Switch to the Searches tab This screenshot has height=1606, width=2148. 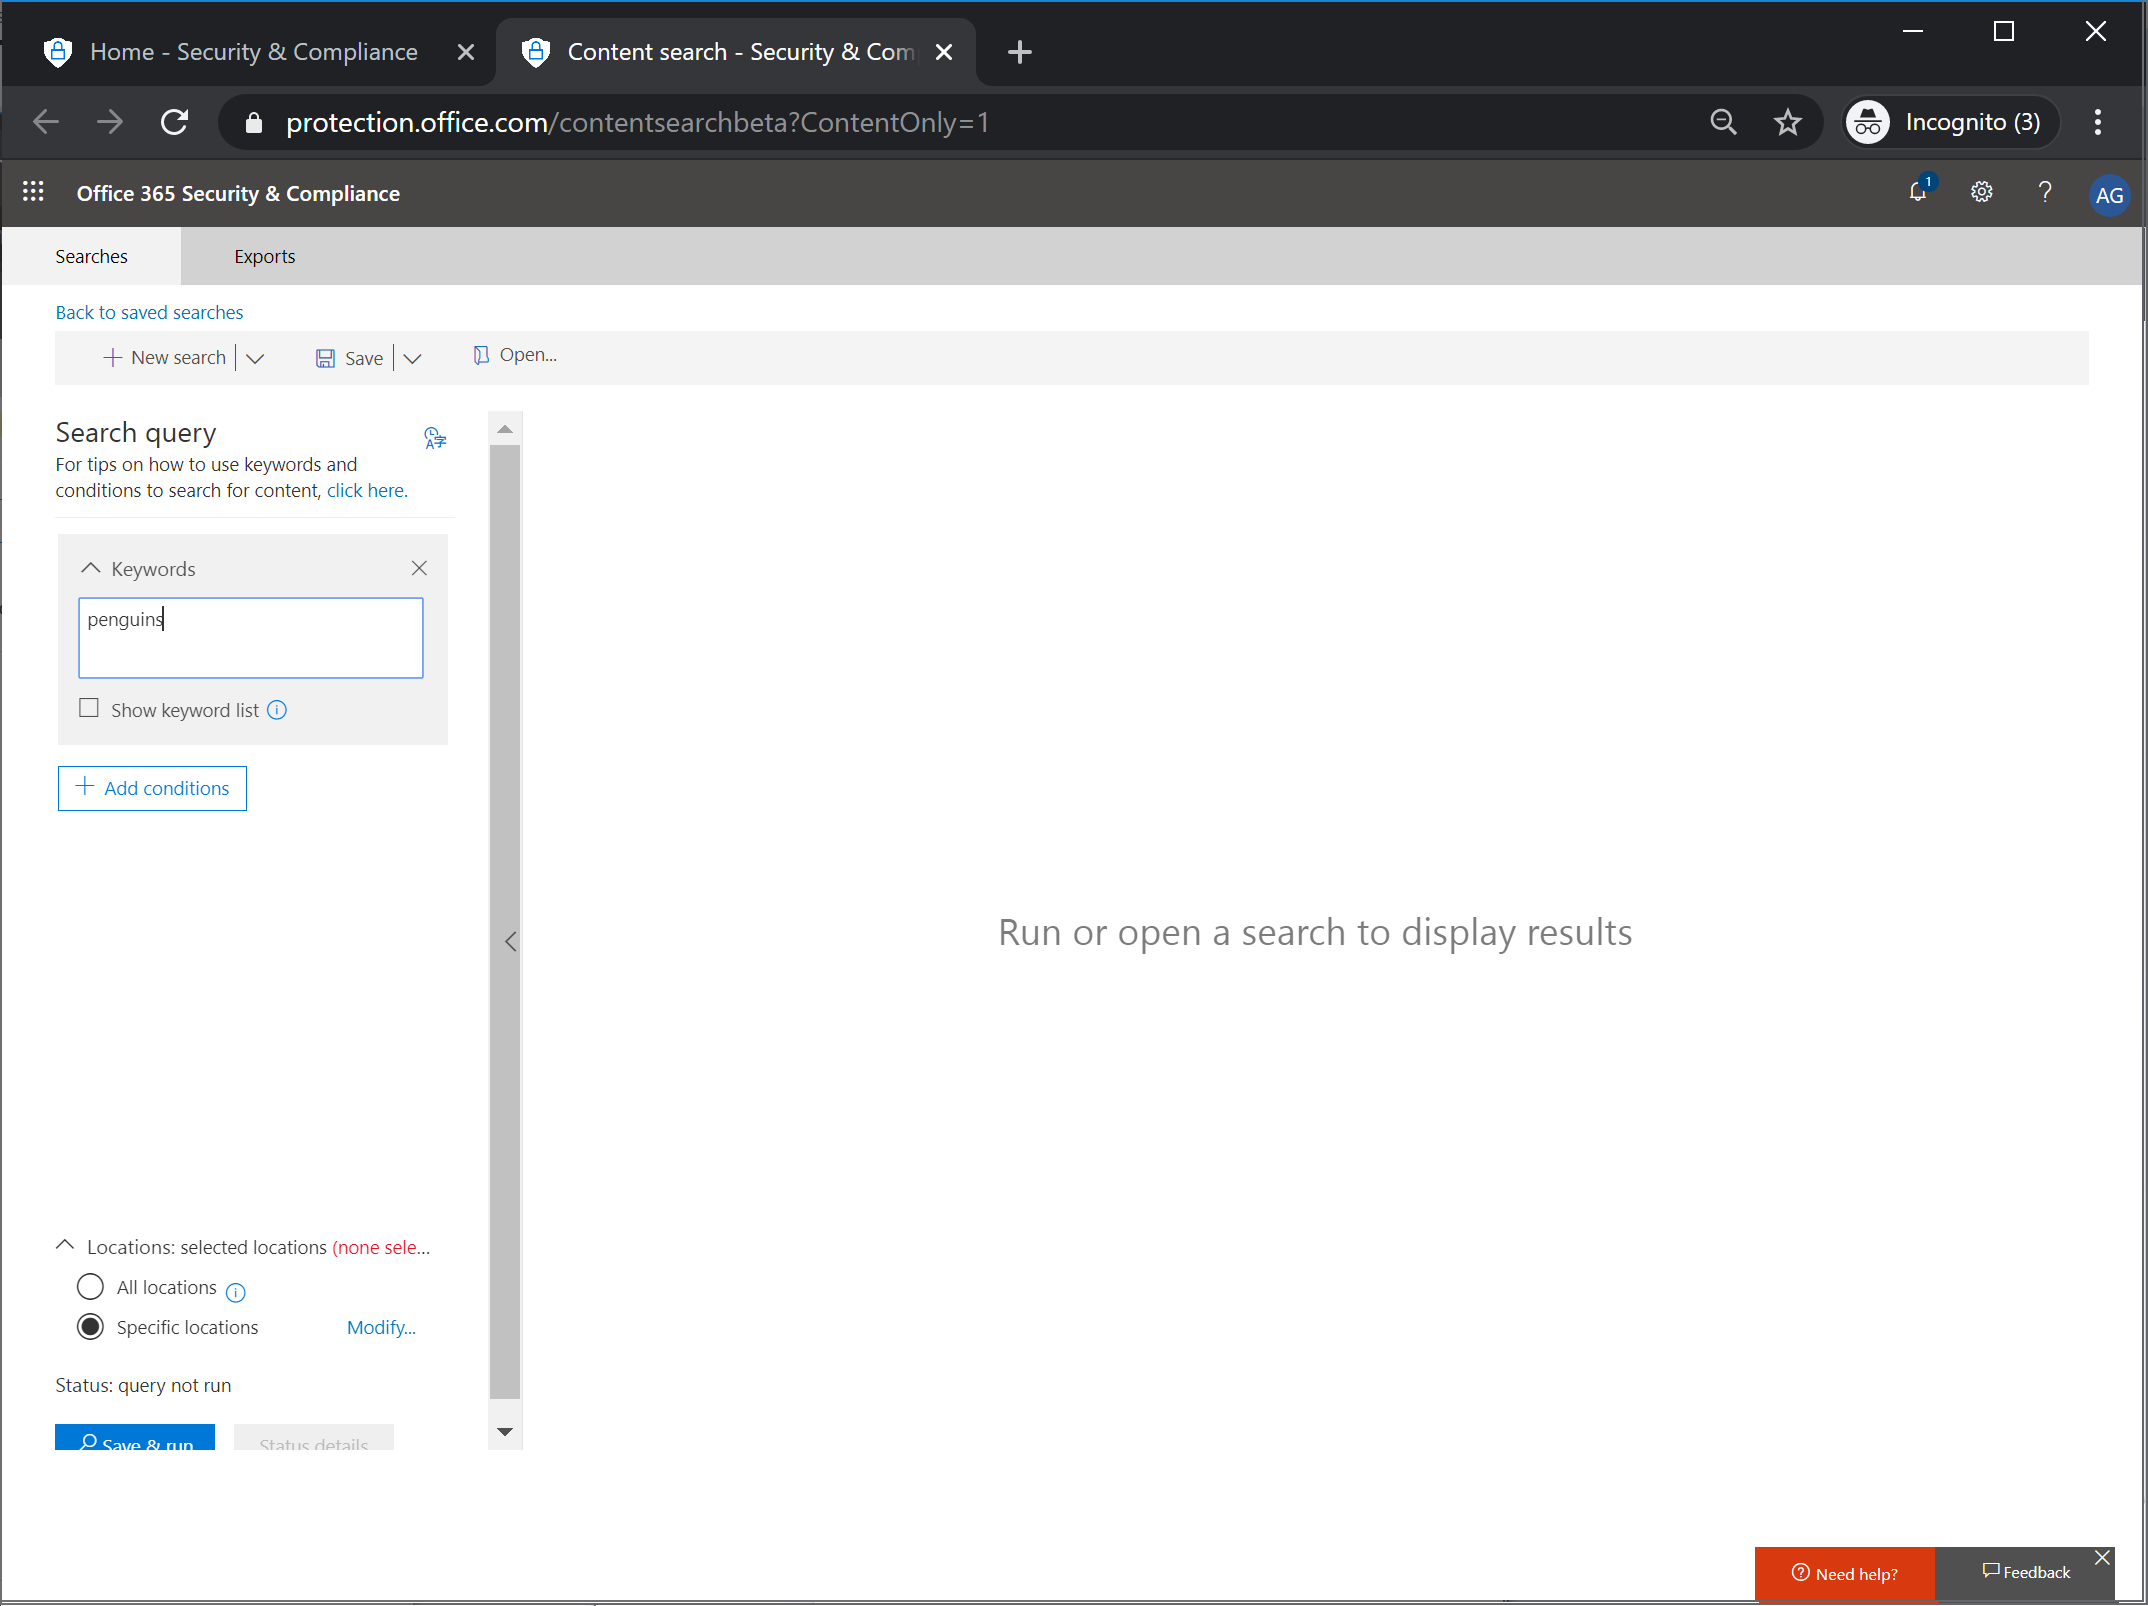[91, 256]
